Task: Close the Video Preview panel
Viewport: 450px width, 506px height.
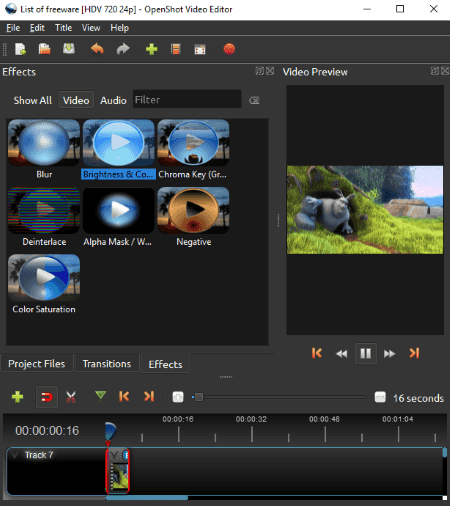Action: [x=445, y=71]
